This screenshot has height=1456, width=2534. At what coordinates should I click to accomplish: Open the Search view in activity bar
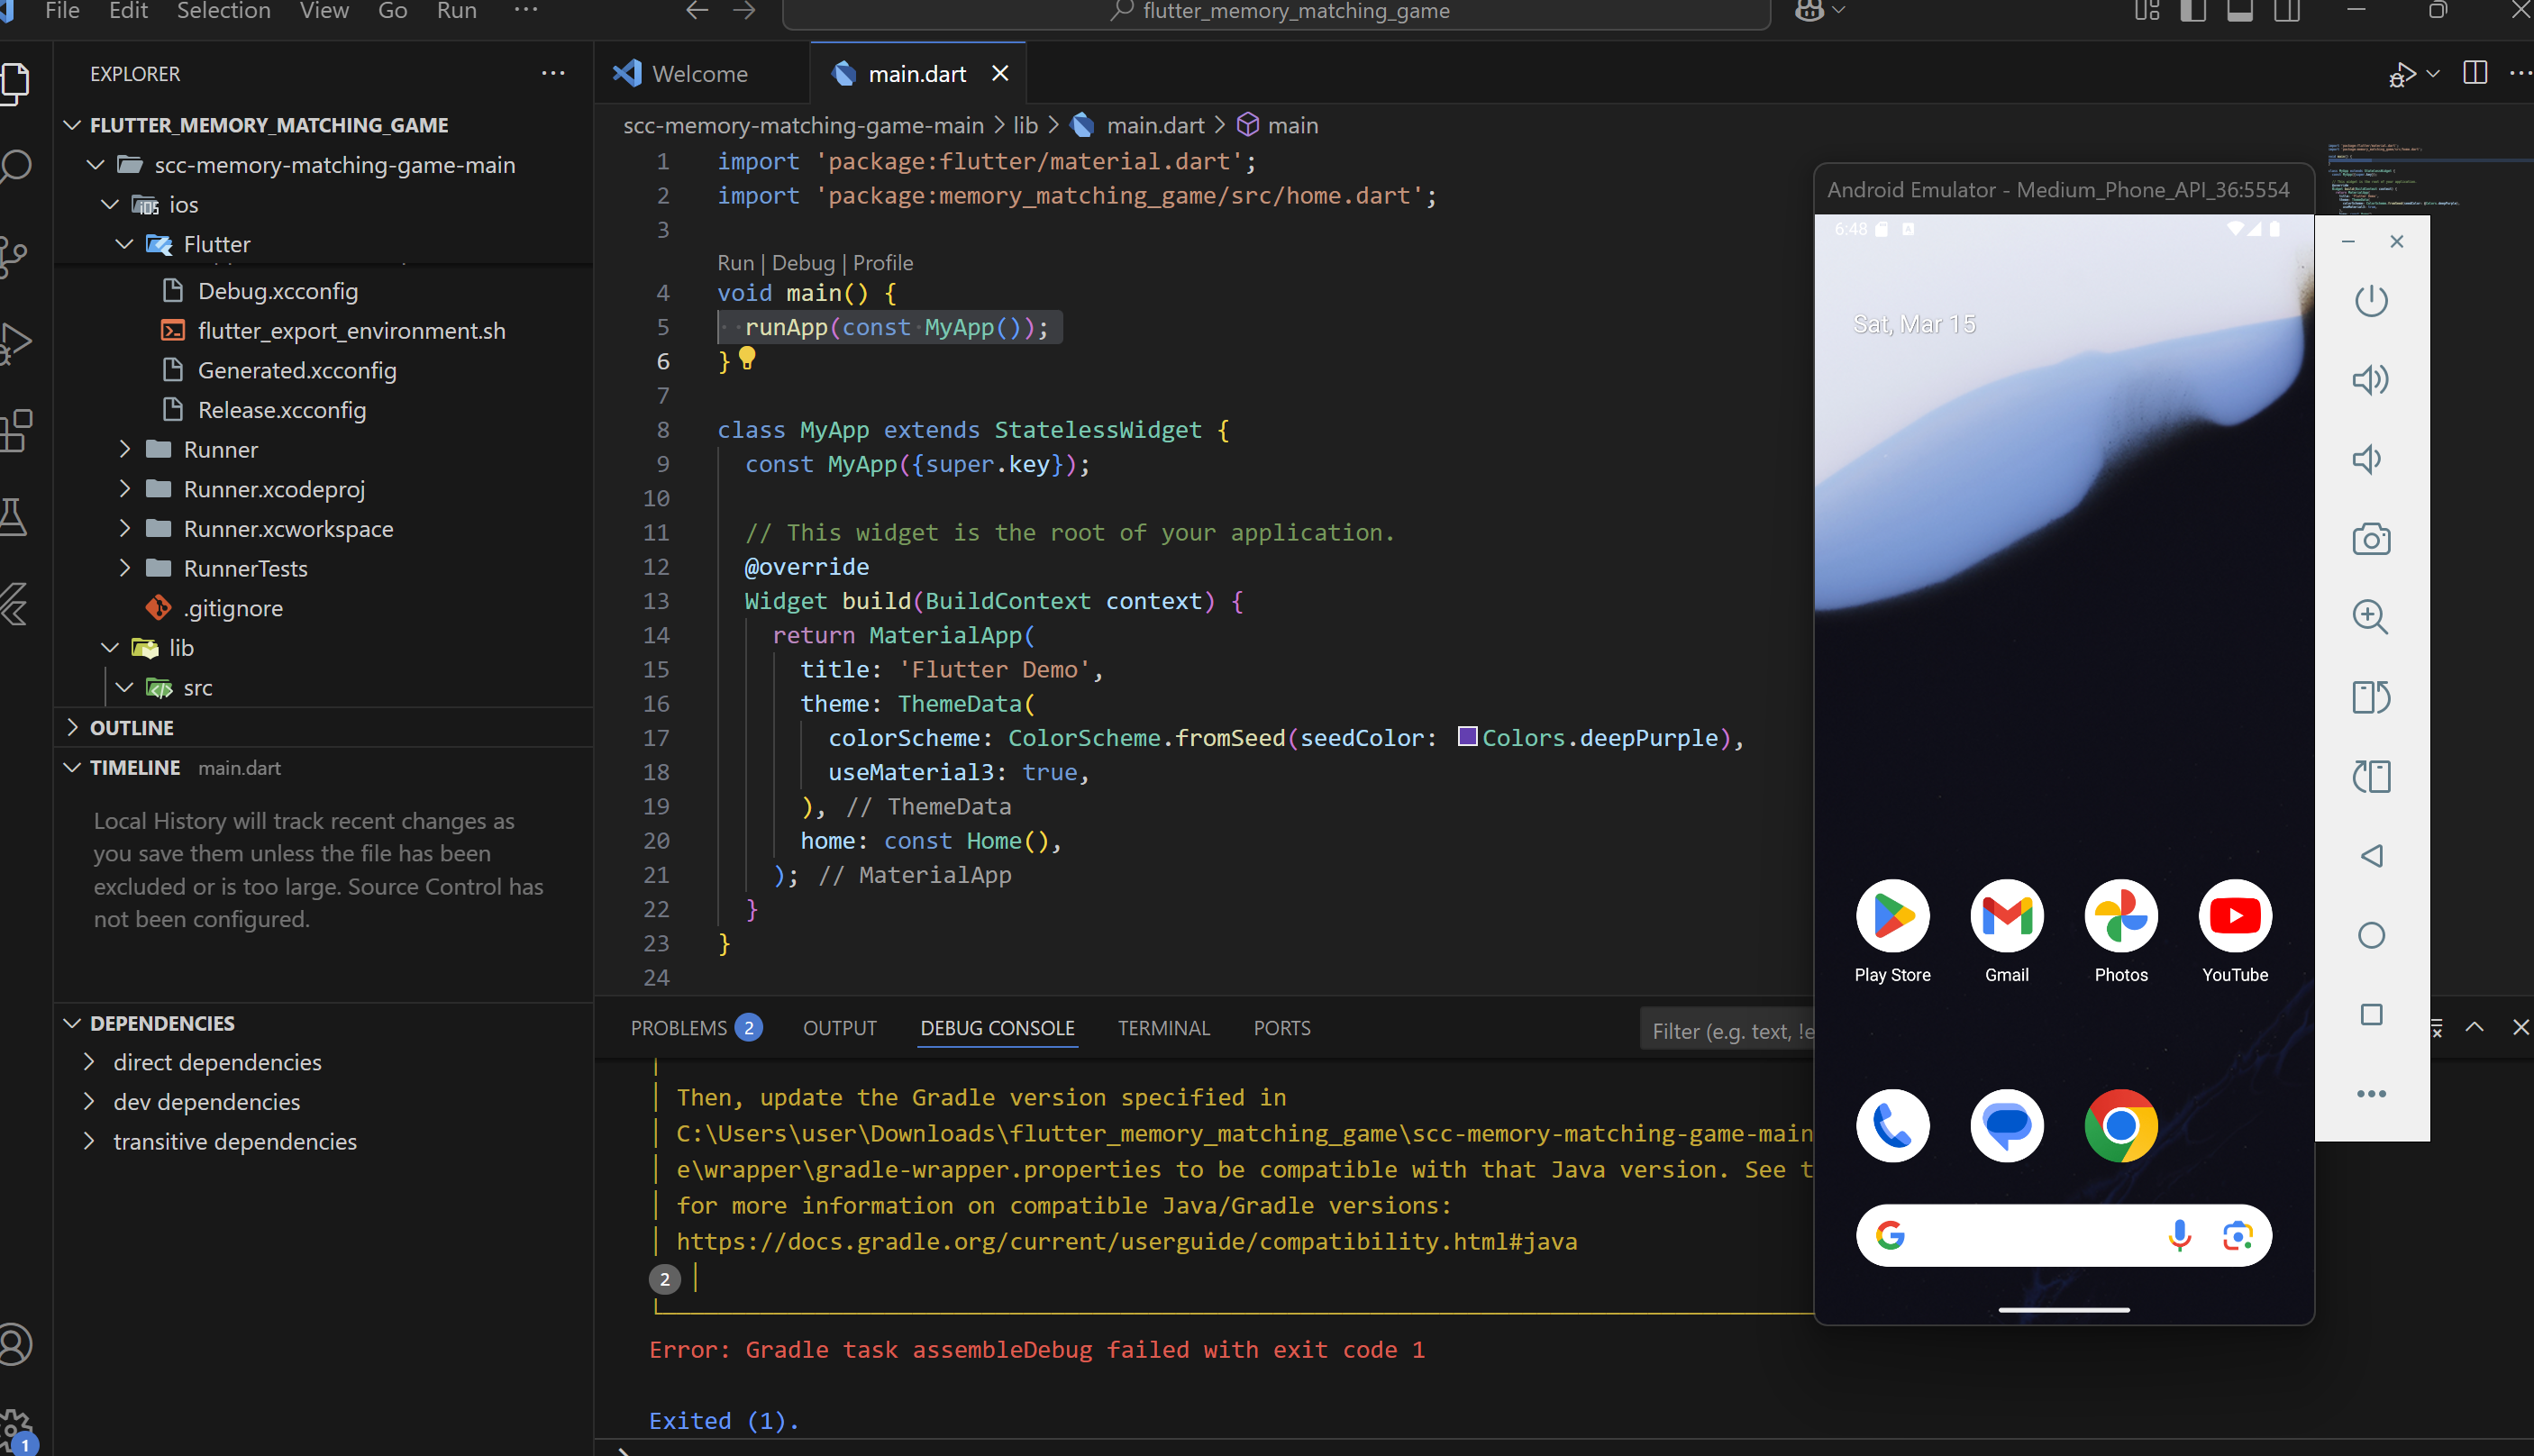[16, 166]
